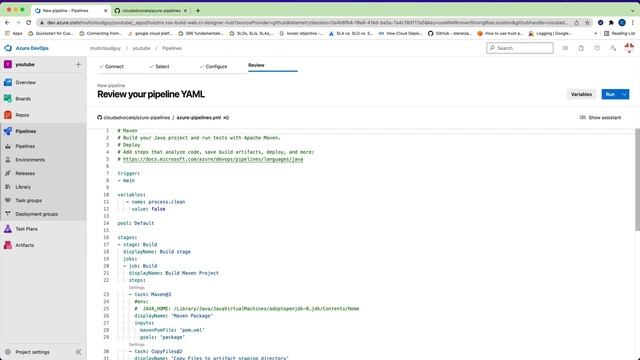Open Test Plans in the sidebar
The width and height of the screenshot is (640, 360).
pyautogui.click(x=26, y=229)
